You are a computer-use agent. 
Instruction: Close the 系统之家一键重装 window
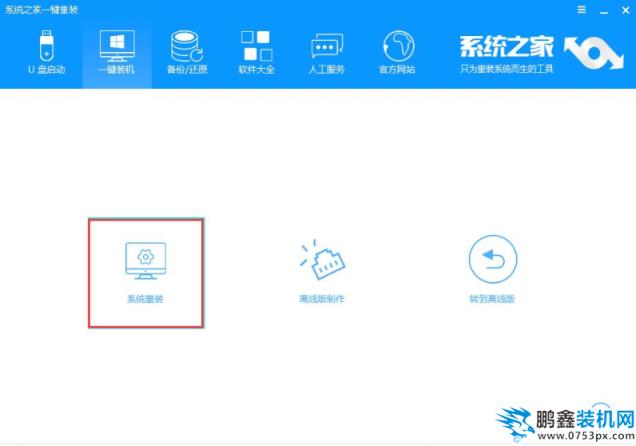625,10
